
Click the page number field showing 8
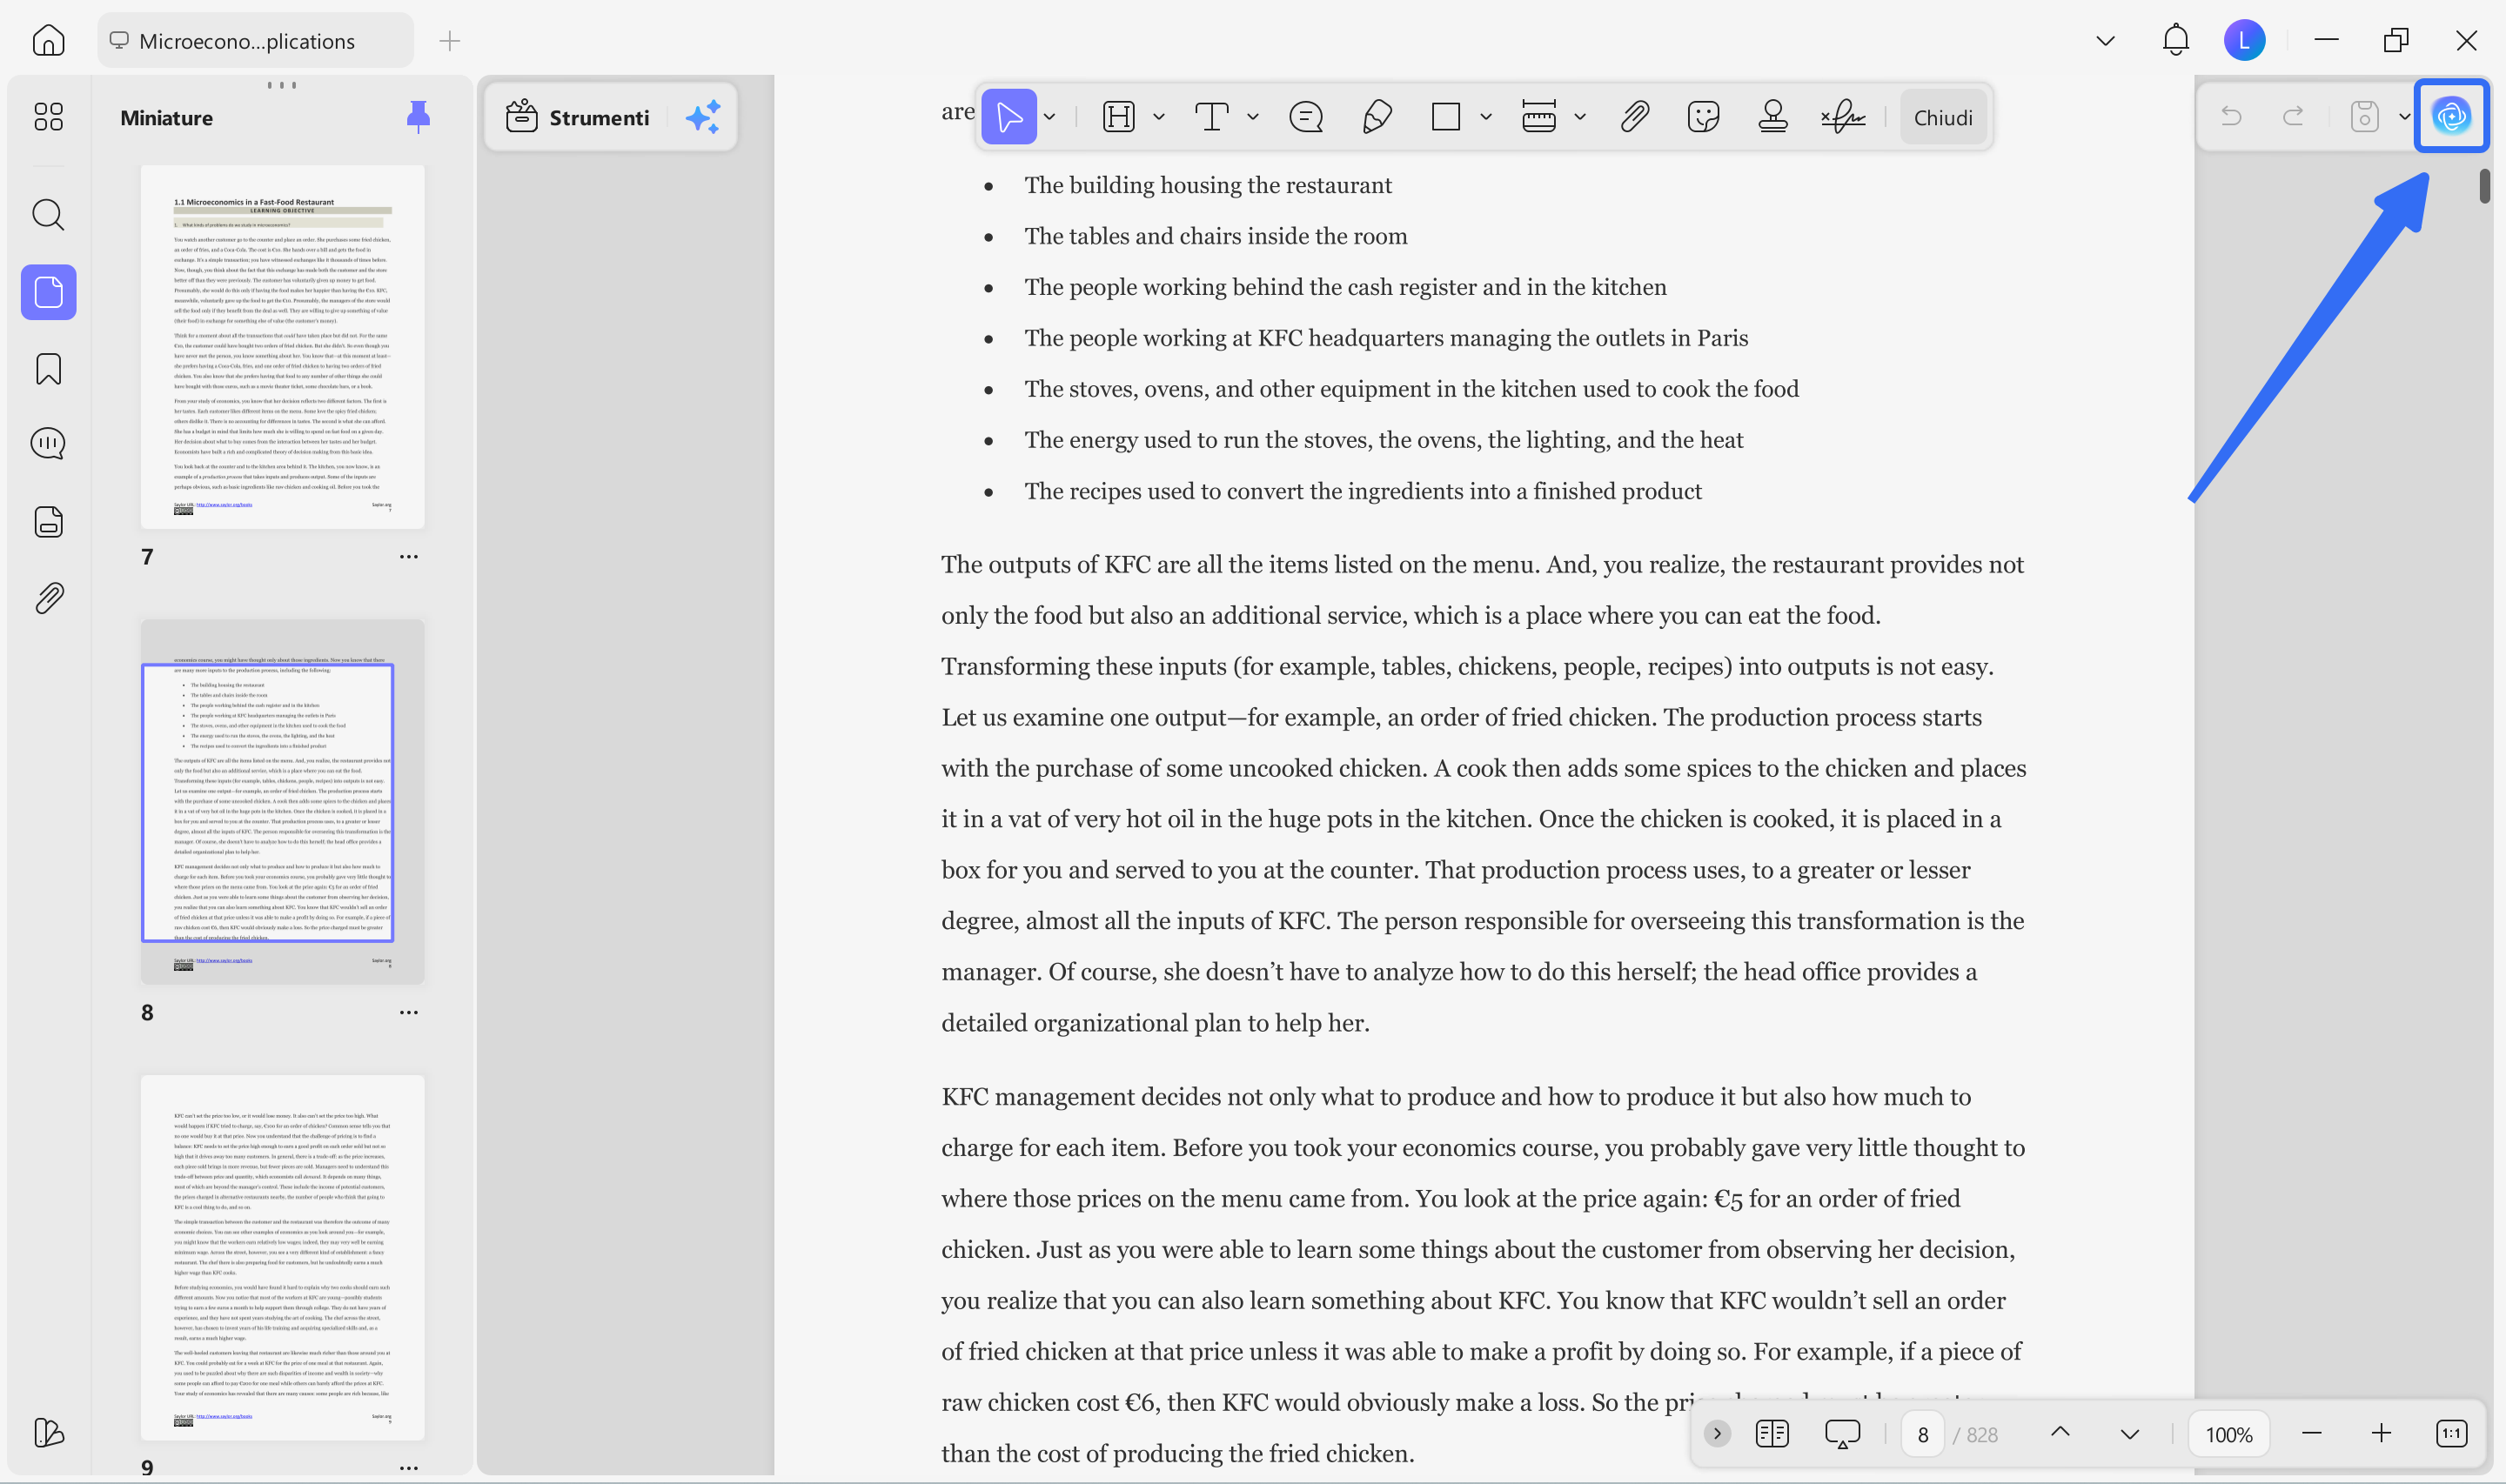click(x=1922, y=1434)
